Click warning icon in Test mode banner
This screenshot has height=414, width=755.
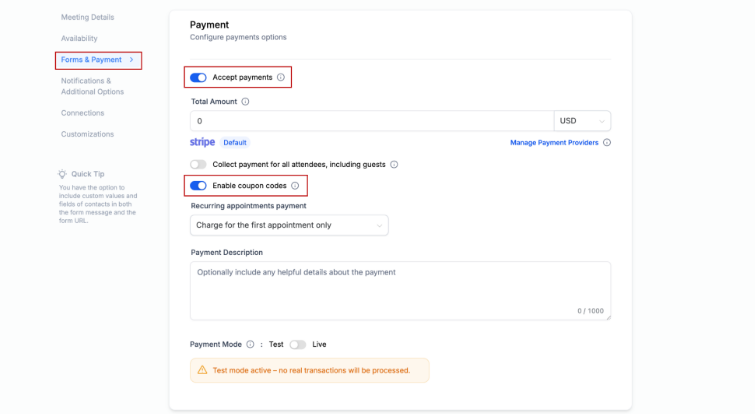point(202,370)
